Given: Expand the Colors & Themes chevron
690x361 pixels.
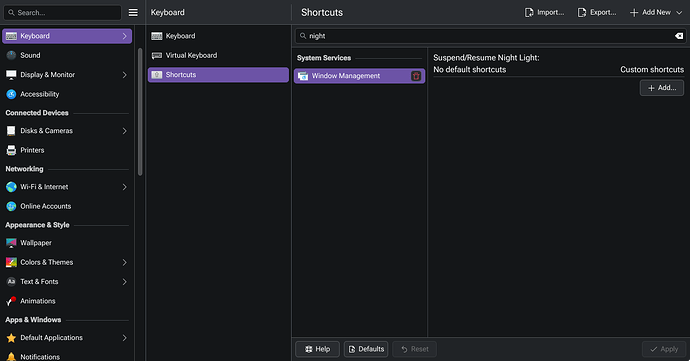Looking at the screenshot, I should pyautogui.click(x=125, y=262).
